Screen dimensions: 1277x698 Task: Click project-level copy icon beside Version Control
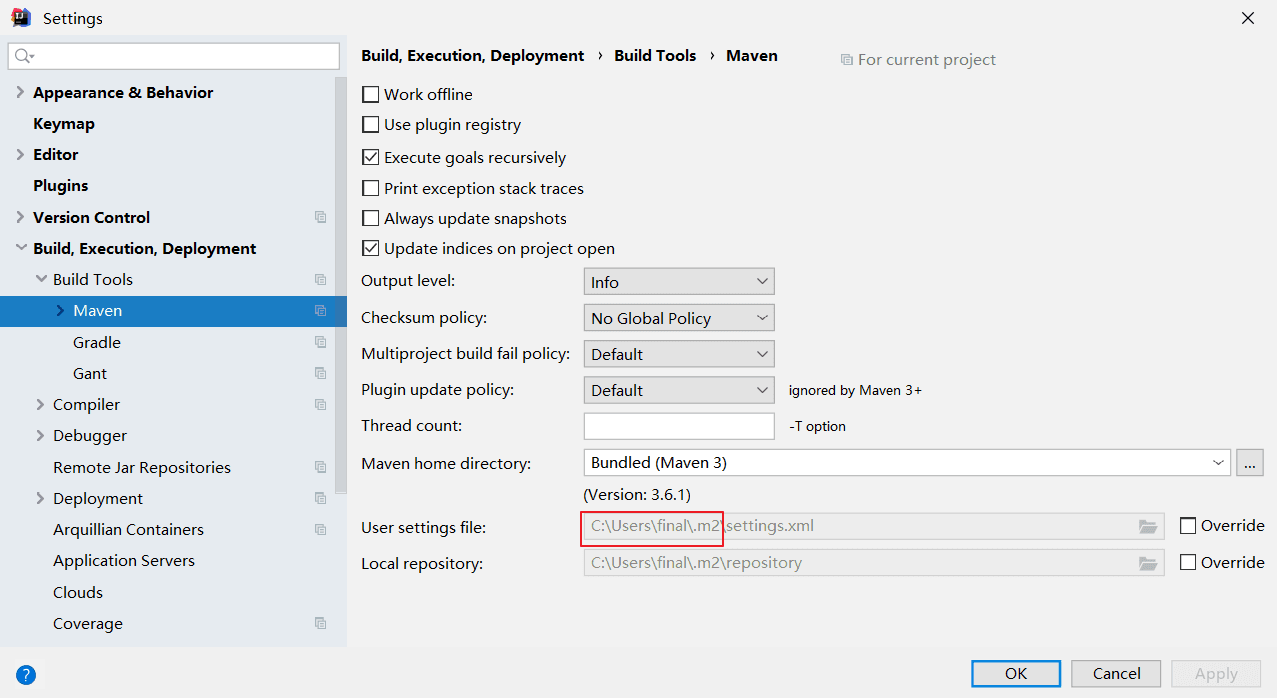click(x=320, y=217)
